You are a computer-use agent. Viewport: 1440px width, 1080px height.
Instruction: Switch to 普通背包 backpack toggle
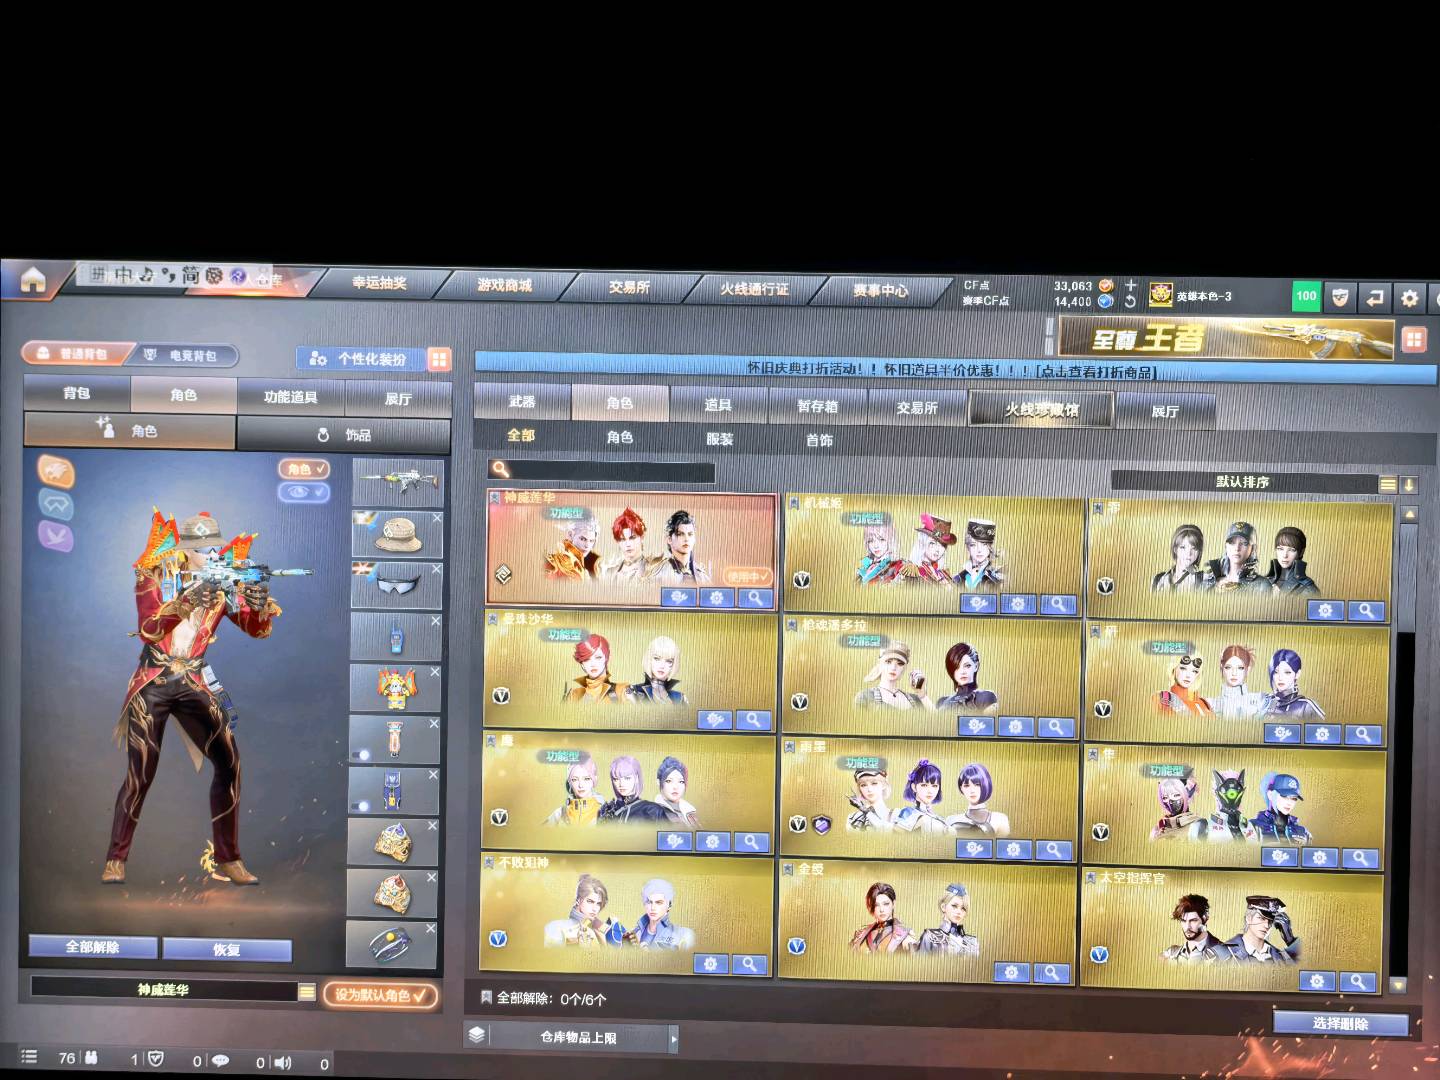click(x=76, y=353)
